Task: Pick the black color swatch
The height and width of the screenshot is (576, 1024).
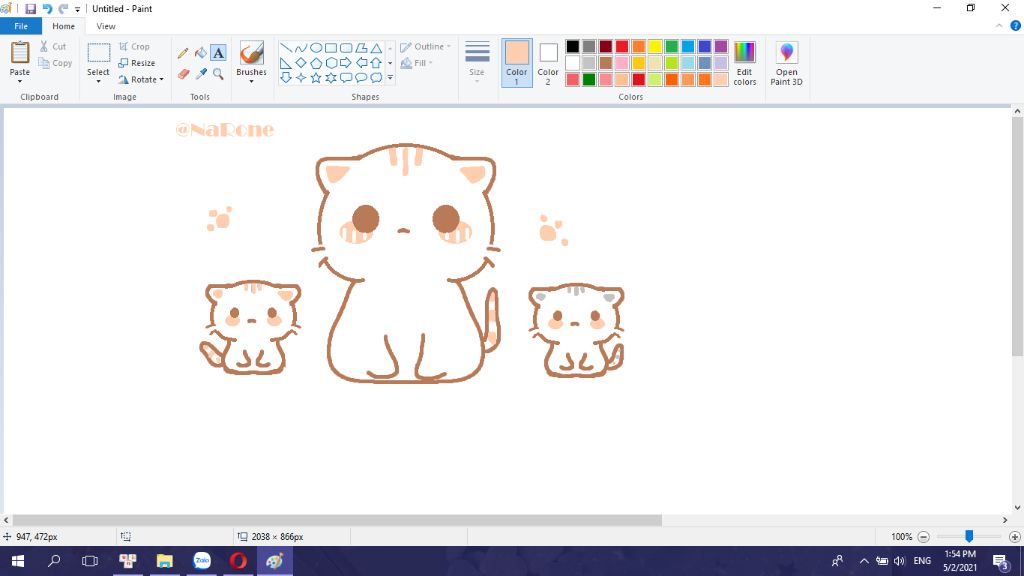Action: click(573, 46)
